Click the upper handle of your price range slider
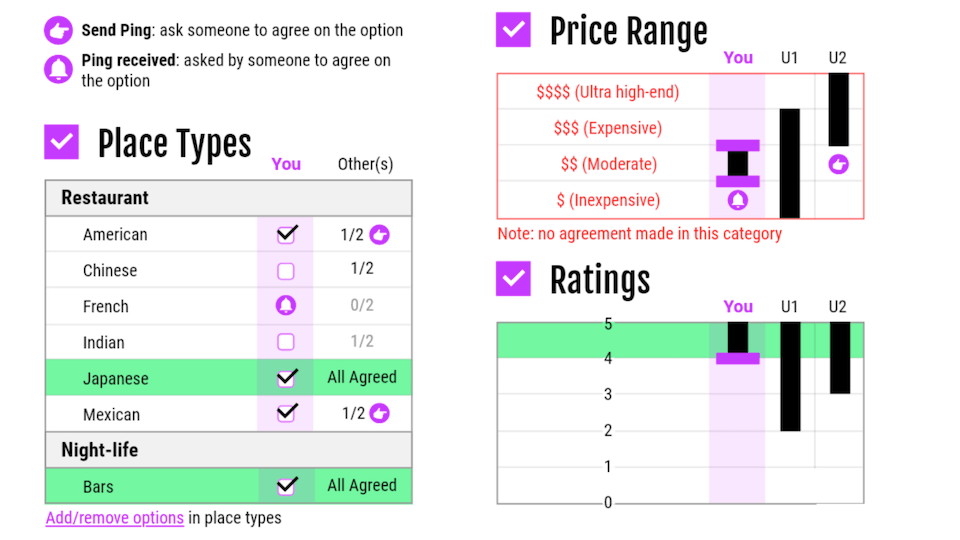960x540 pixels. pos(738,146)
